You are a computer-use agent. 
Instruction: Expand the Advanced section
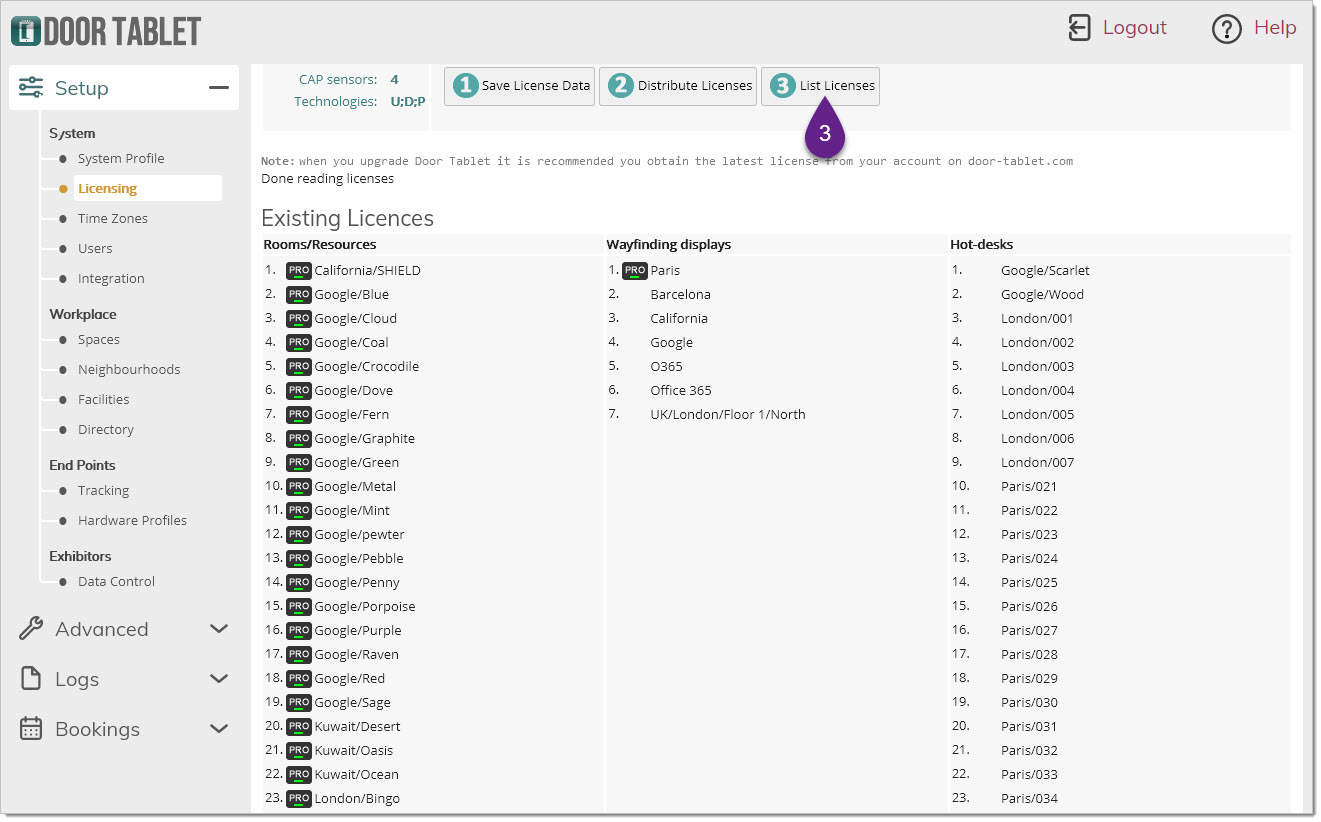pyautogui.click(x=218, y=629)
